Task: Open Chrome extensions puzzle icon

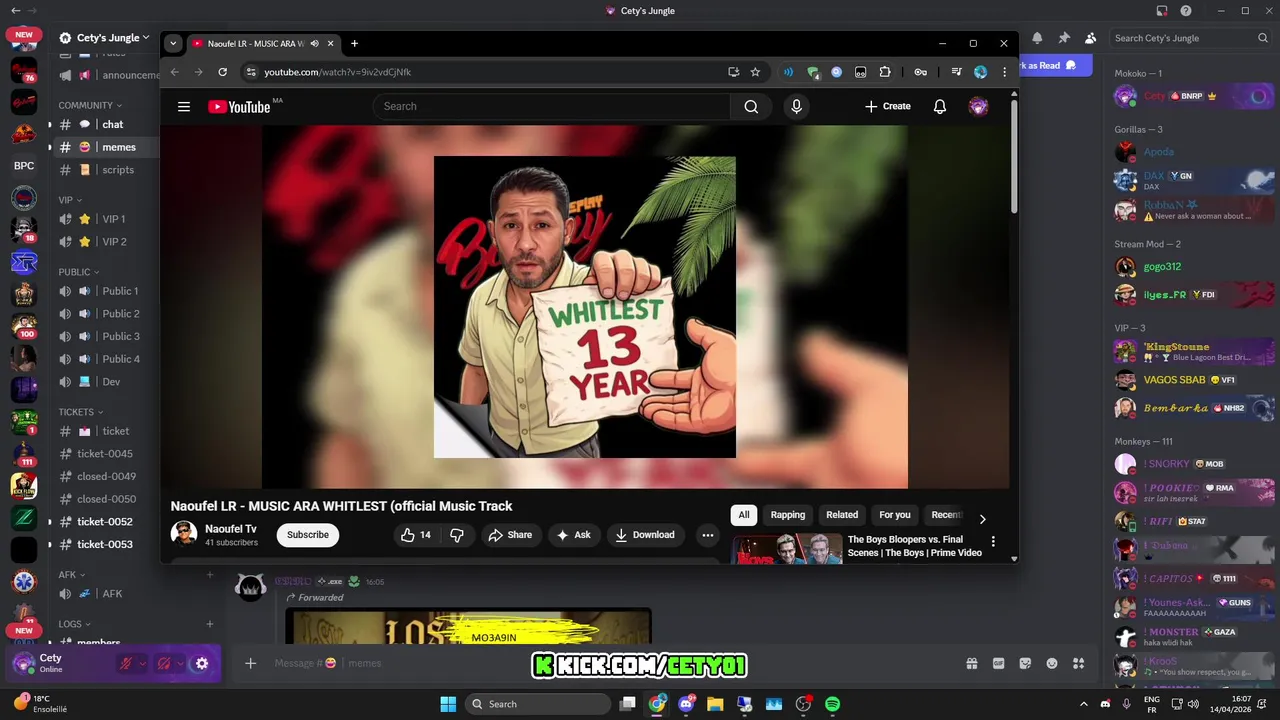Action: point(885,72)
